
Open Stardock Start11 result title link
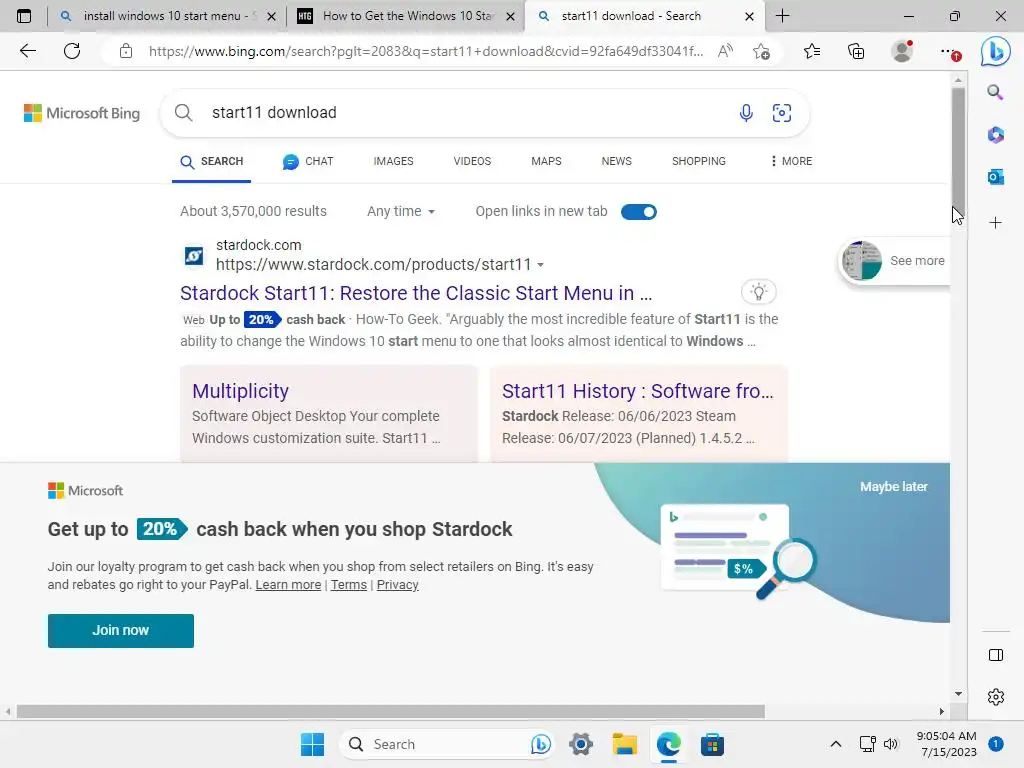click(416, 293)
